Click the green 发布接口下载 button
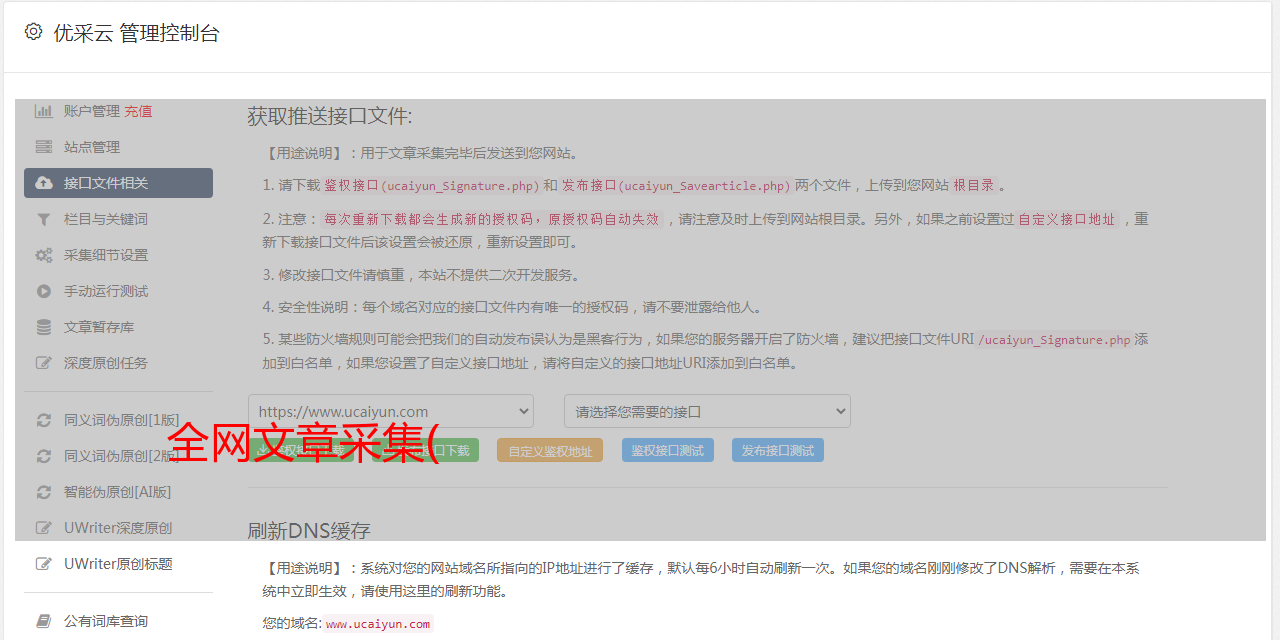The width and height of the screenshot is (1280, 640). [426, 451]
